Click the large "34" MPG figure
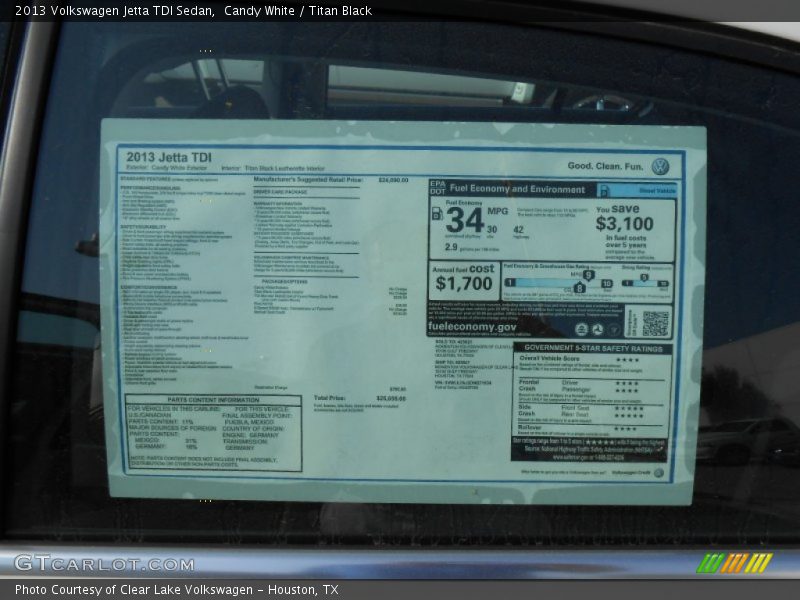This screenshot has height=600, width=800. pos(464,220)
